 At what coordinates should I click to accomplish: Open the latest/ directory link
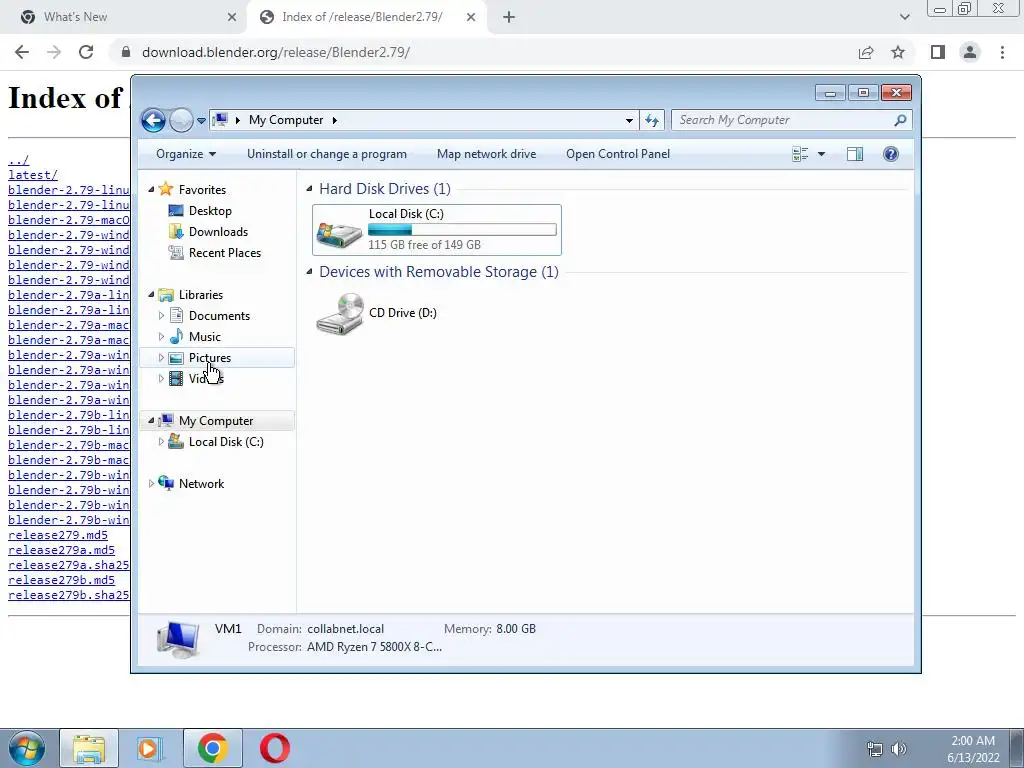point(33,175)
